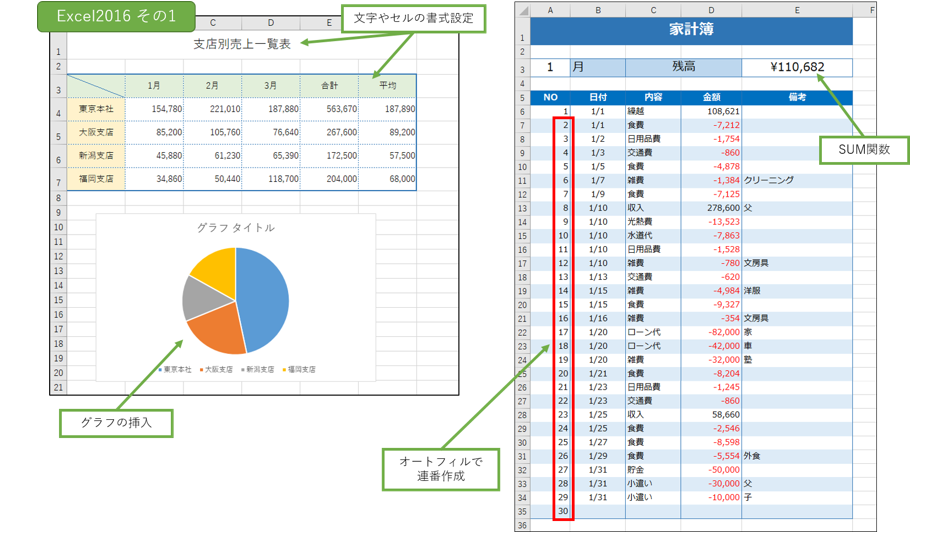This screenshot has height=533, width=947.
Task: Click the 金額 column header in household ledger
Action: click(x=711, y=98)
